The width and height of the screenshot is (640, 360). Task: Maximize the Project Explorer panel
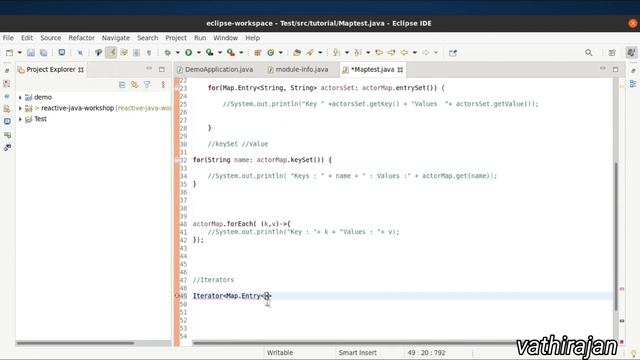pyautogui.click(x=162, y=69)
